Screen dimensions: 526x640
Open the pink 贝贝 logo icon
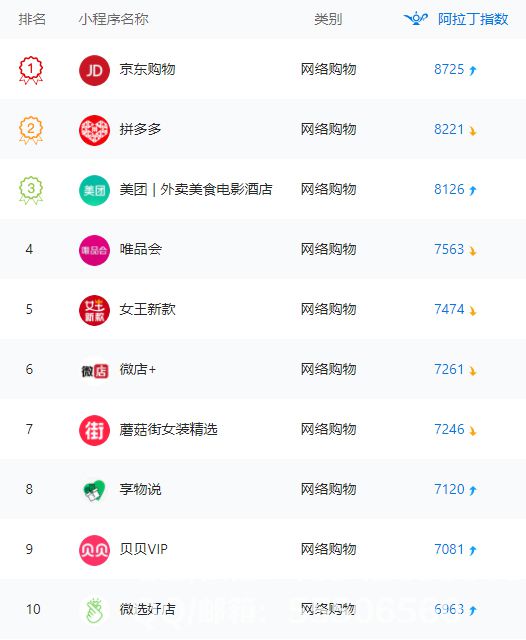(x=94, y=550)
